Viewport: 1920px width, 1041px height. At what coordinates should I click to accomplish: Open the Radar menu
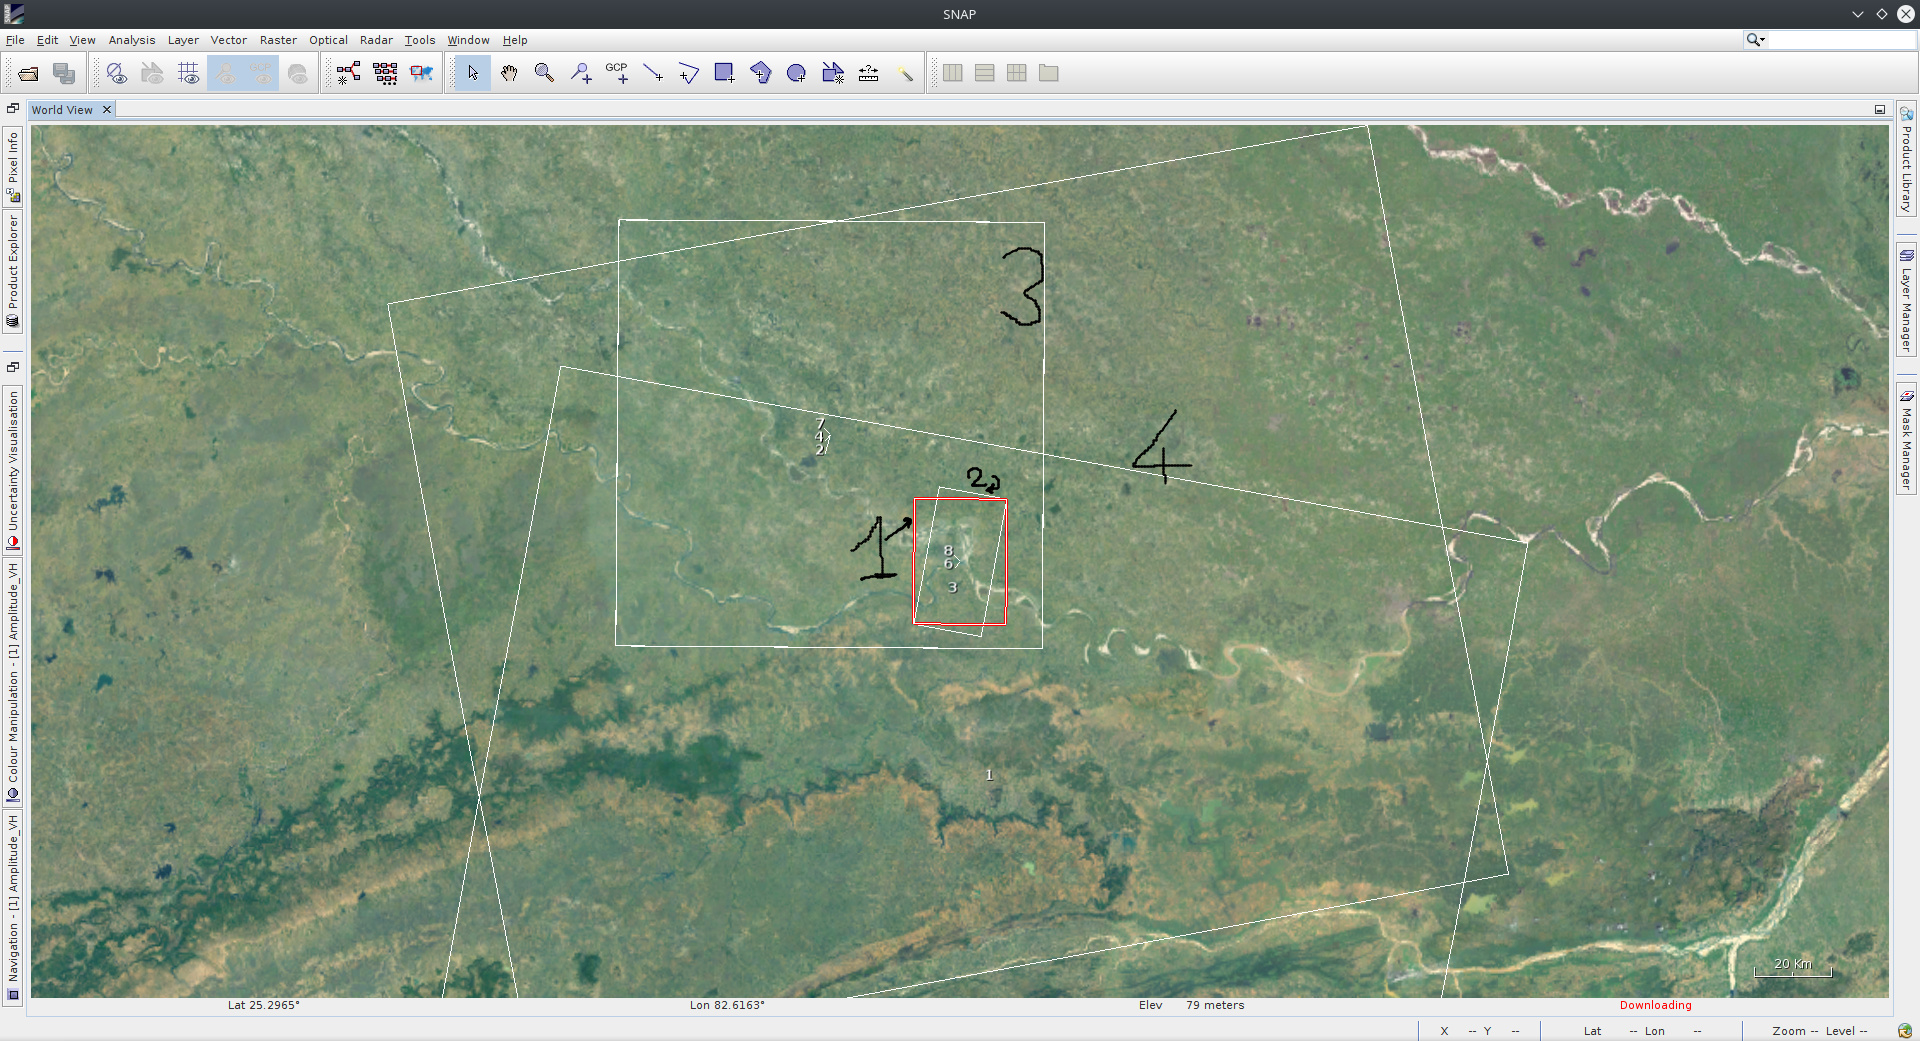376,40
